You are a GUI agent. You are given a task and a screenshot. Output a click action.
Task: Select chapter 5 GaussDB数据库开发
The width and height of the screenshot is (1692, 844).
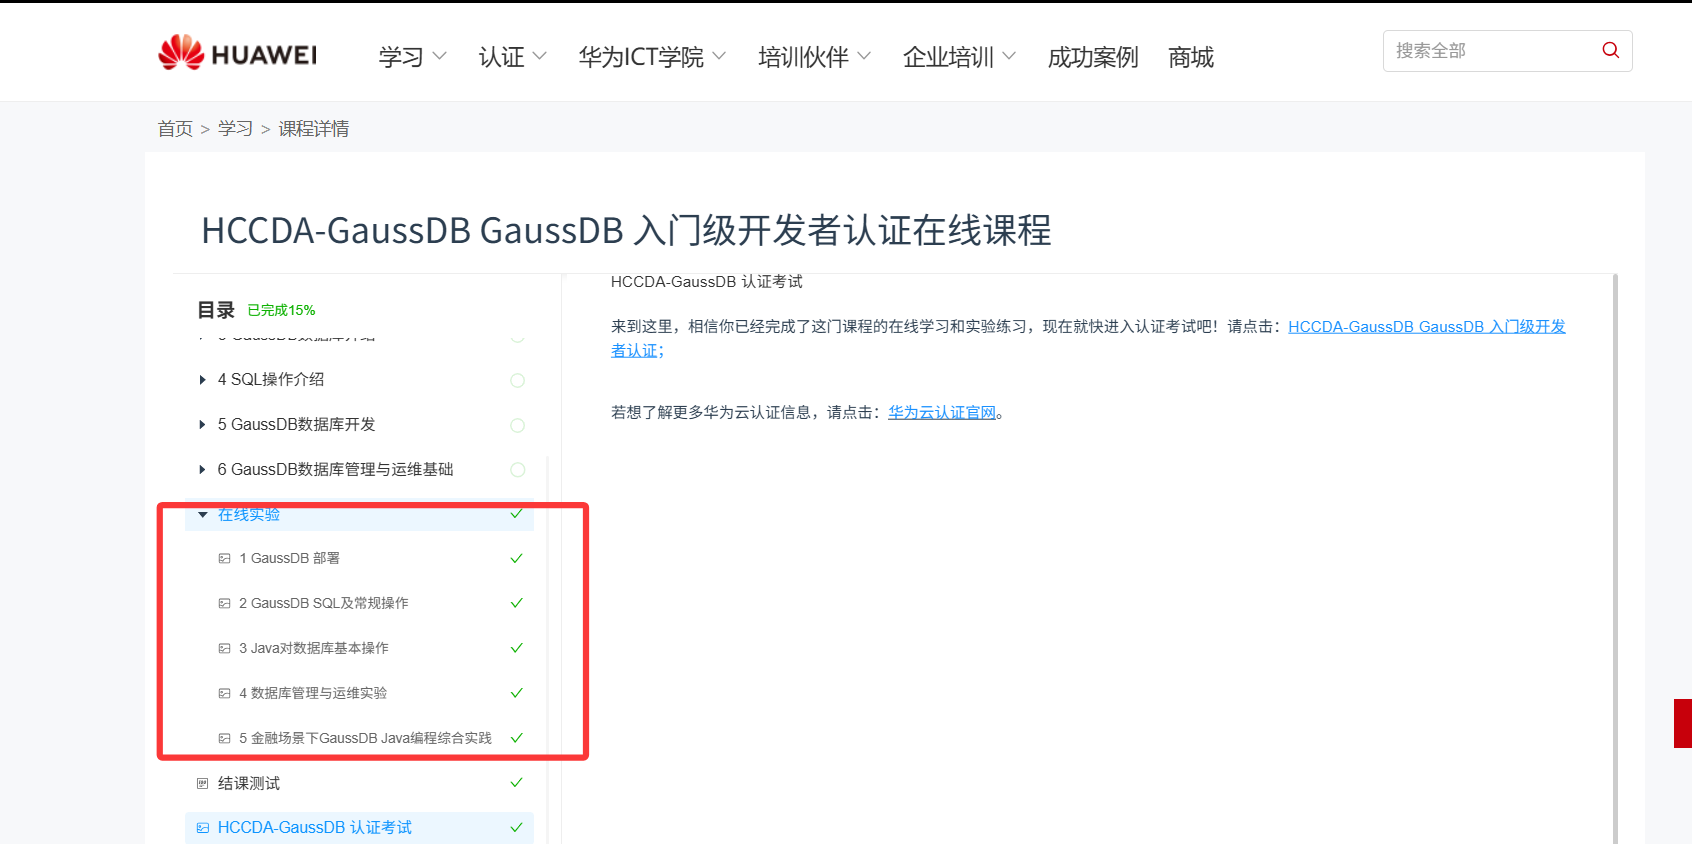pyautogui.click(x=296, y=425)
